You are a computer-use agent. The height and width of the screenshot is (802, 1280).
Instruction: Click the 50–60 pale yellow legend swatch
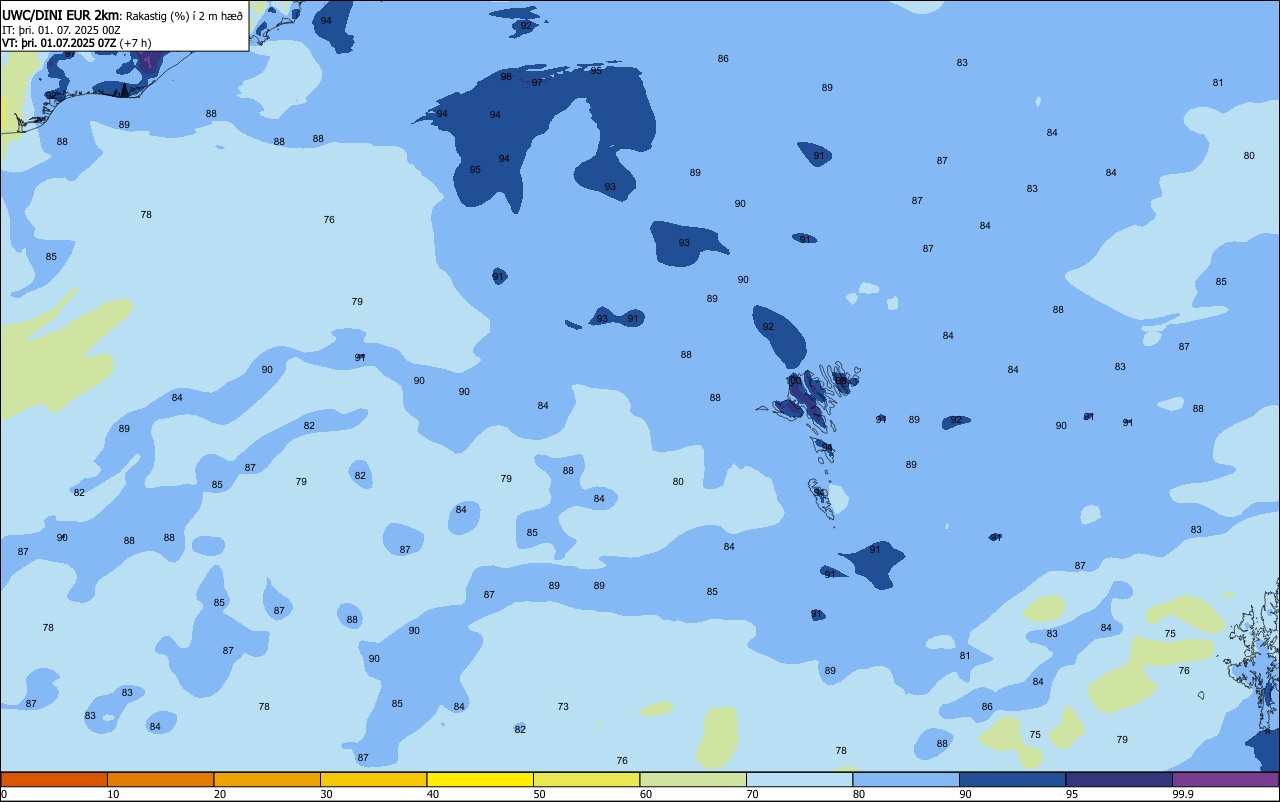(586, 779)
